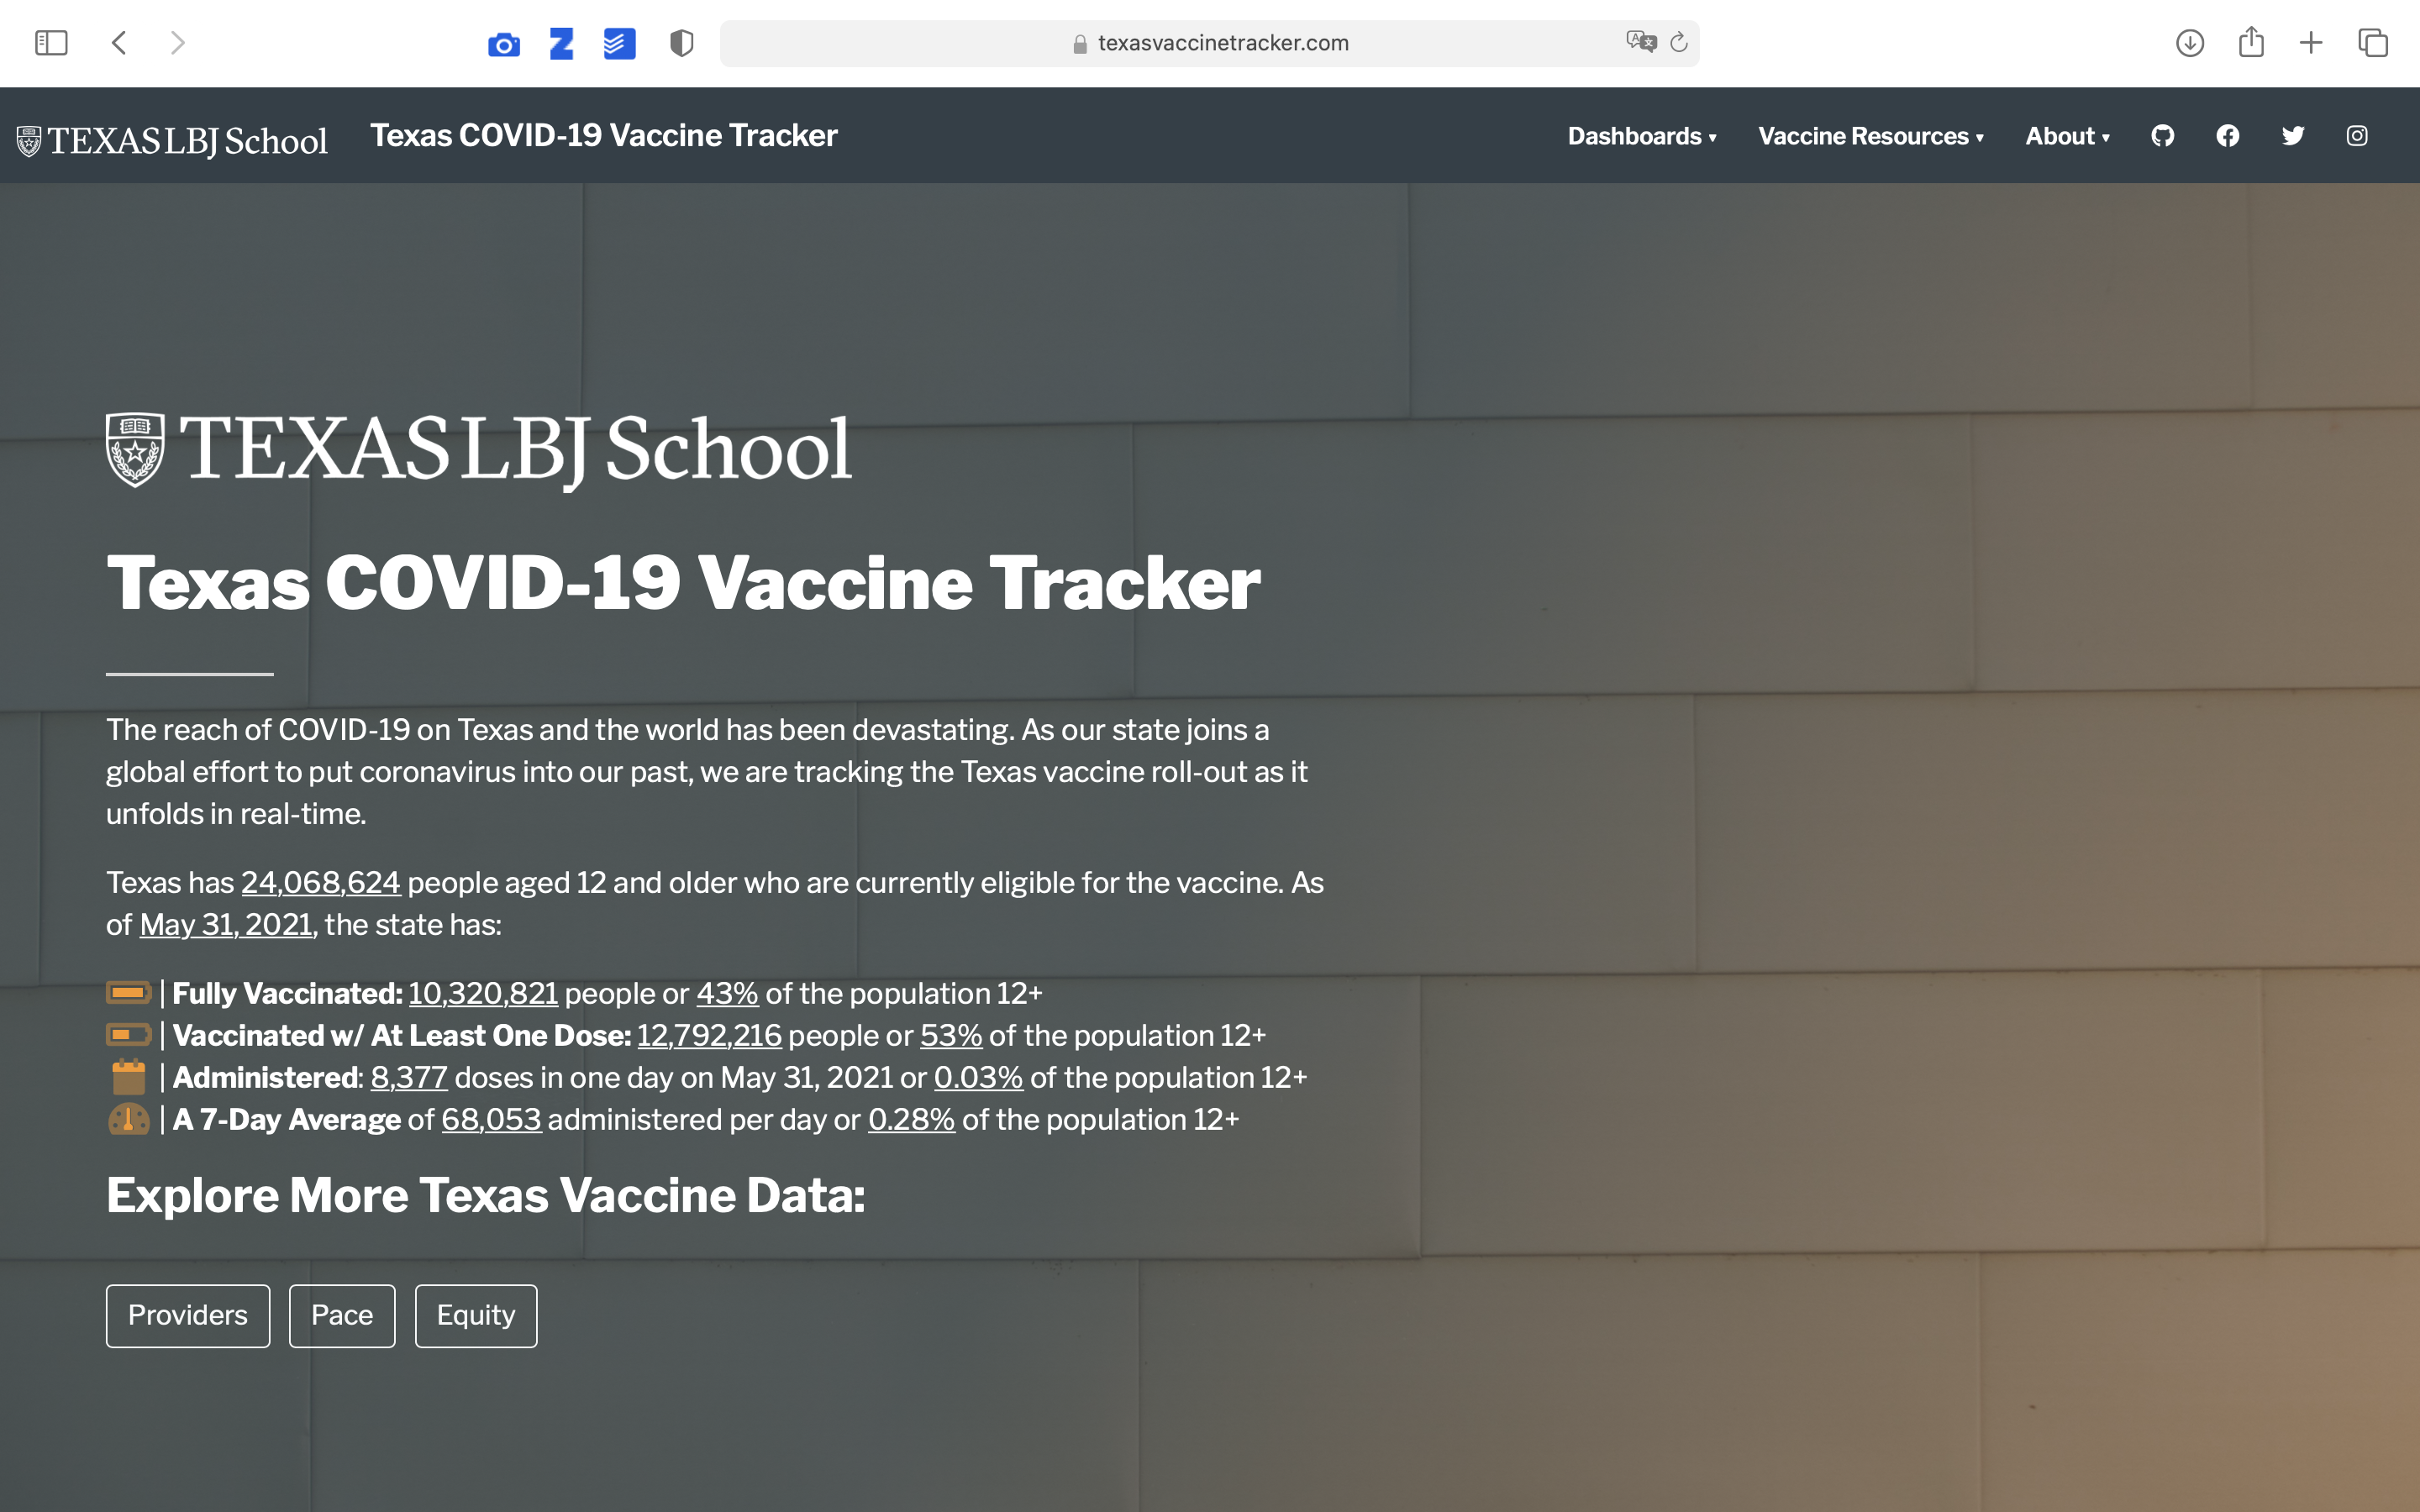Expand the Dashboards menu
The height and width of the screenshot is (1512, 2420).
(1641, 136)
